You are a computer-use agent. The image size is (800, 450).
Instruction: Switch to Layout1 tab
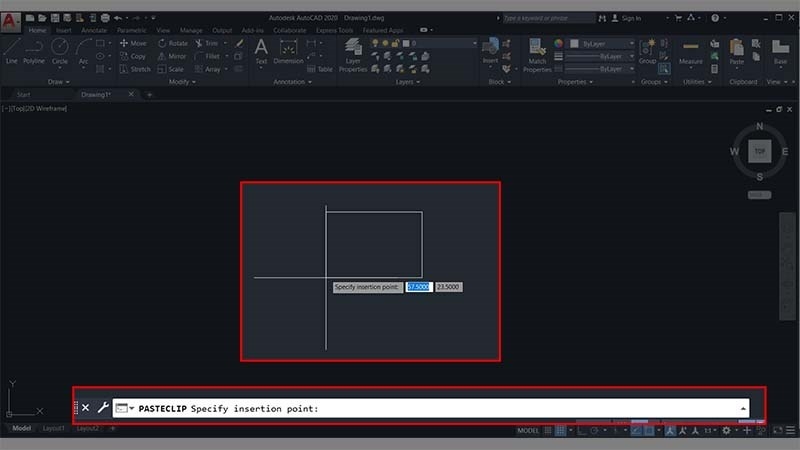coord(53,429)
